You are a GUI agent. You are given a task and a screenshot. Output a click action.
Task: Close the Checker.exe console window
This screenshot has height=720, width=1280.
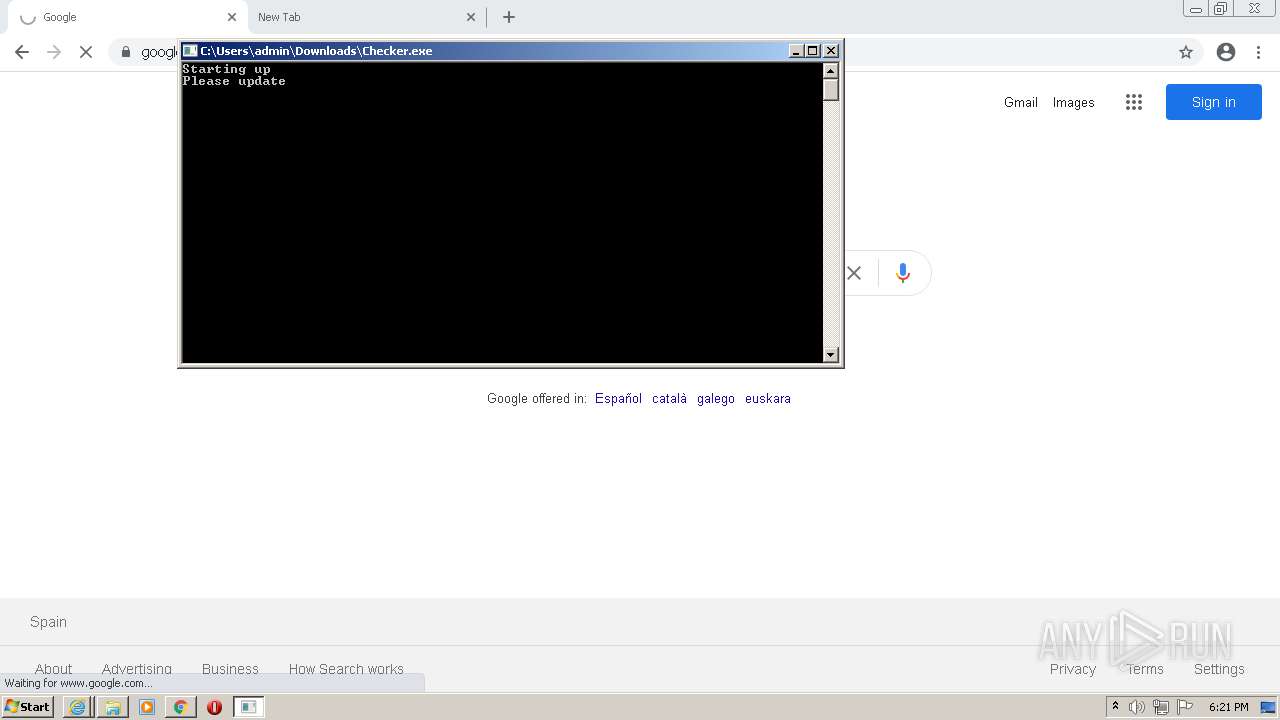click(831, 51)
